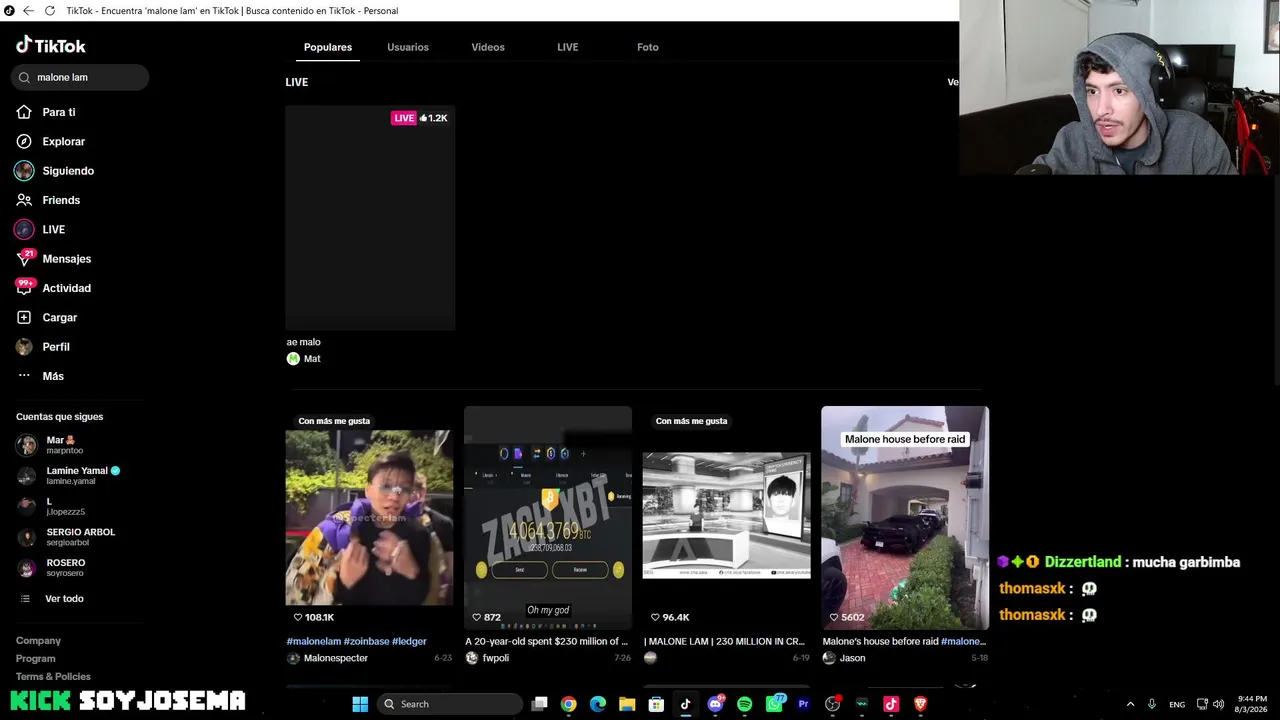The width and height of the screenshot is (1280, 720).
Task: Open Microsoft Store from the taskbar
Action: [656, 704]
